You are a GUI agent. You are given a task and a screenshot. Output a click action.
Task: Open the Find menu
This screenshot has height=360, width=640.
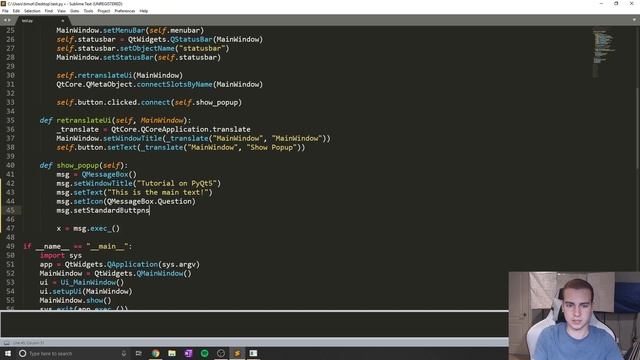(49, 11)
